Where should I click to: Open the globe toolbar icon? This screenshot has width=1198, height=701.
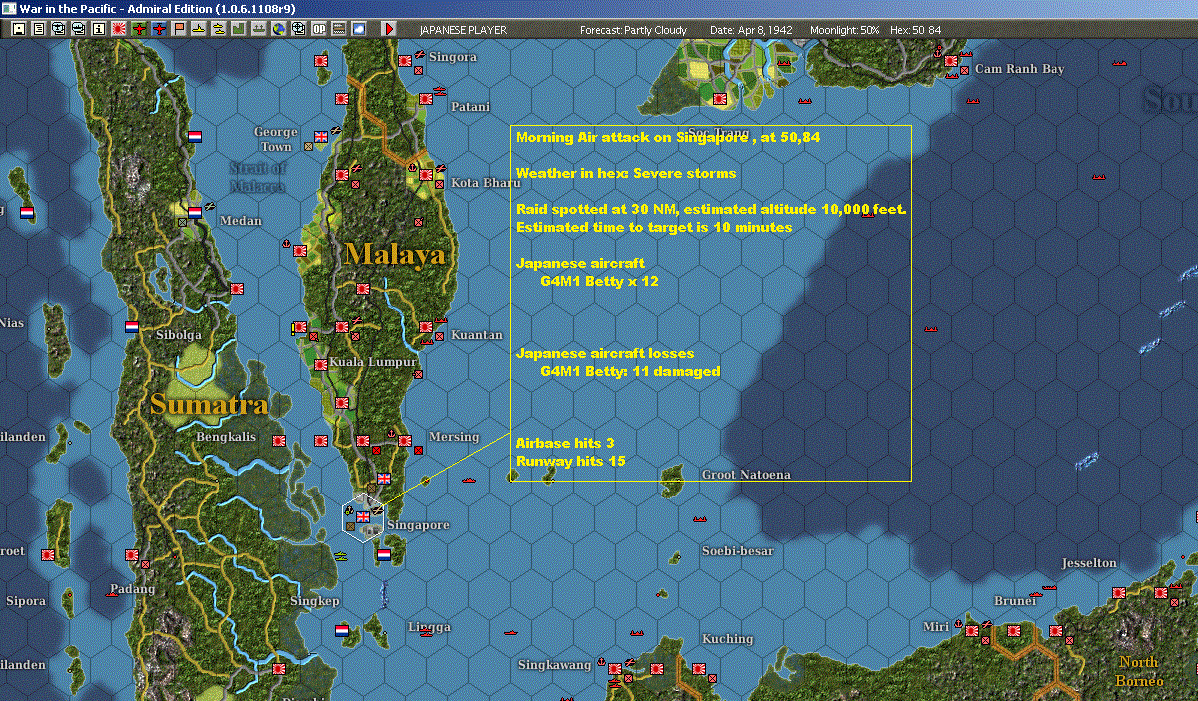point(278,29)
